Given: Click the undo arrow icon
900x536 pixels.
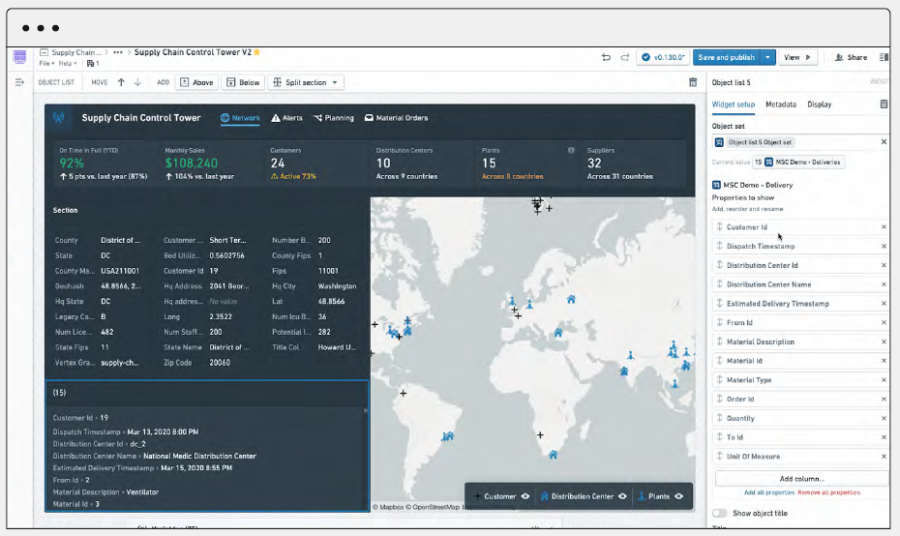Looking at the screenshot, I should click(x=606, y=57).
